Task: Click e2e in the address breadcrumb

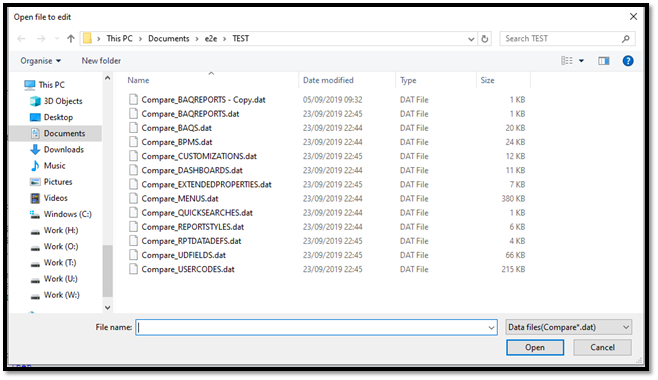Action: pyautogui.click(x=211, y=39)
